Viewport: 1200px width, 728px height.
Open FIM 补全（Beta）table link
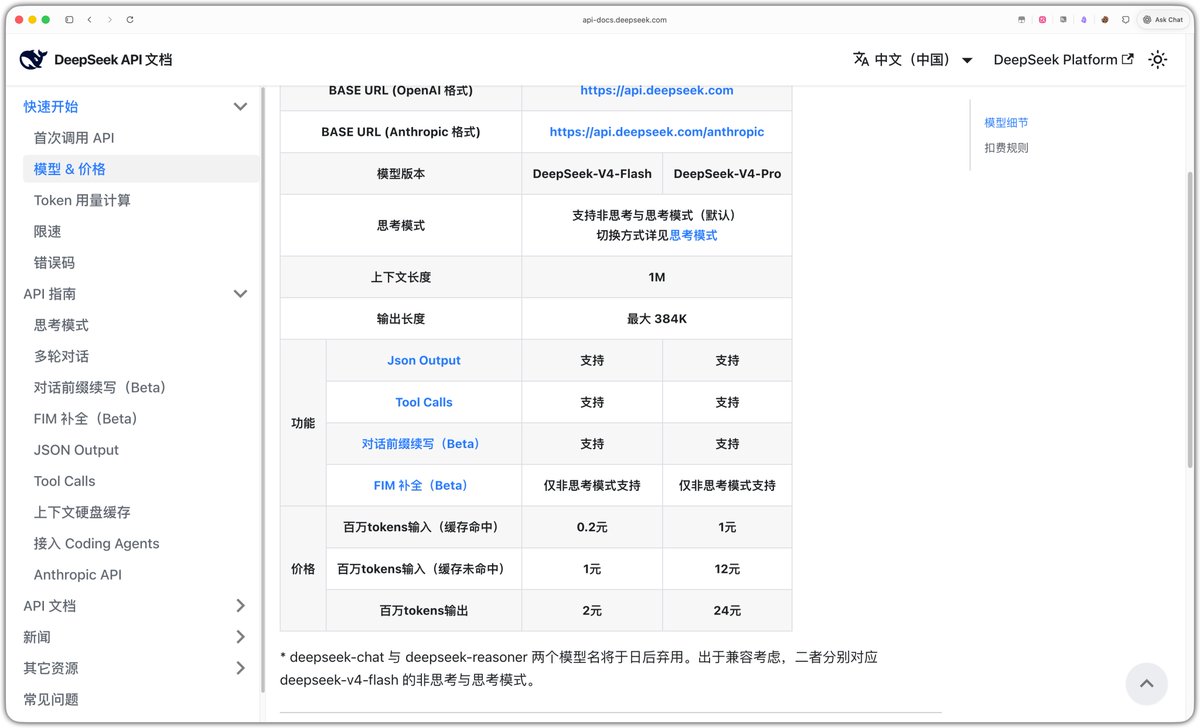424,485
